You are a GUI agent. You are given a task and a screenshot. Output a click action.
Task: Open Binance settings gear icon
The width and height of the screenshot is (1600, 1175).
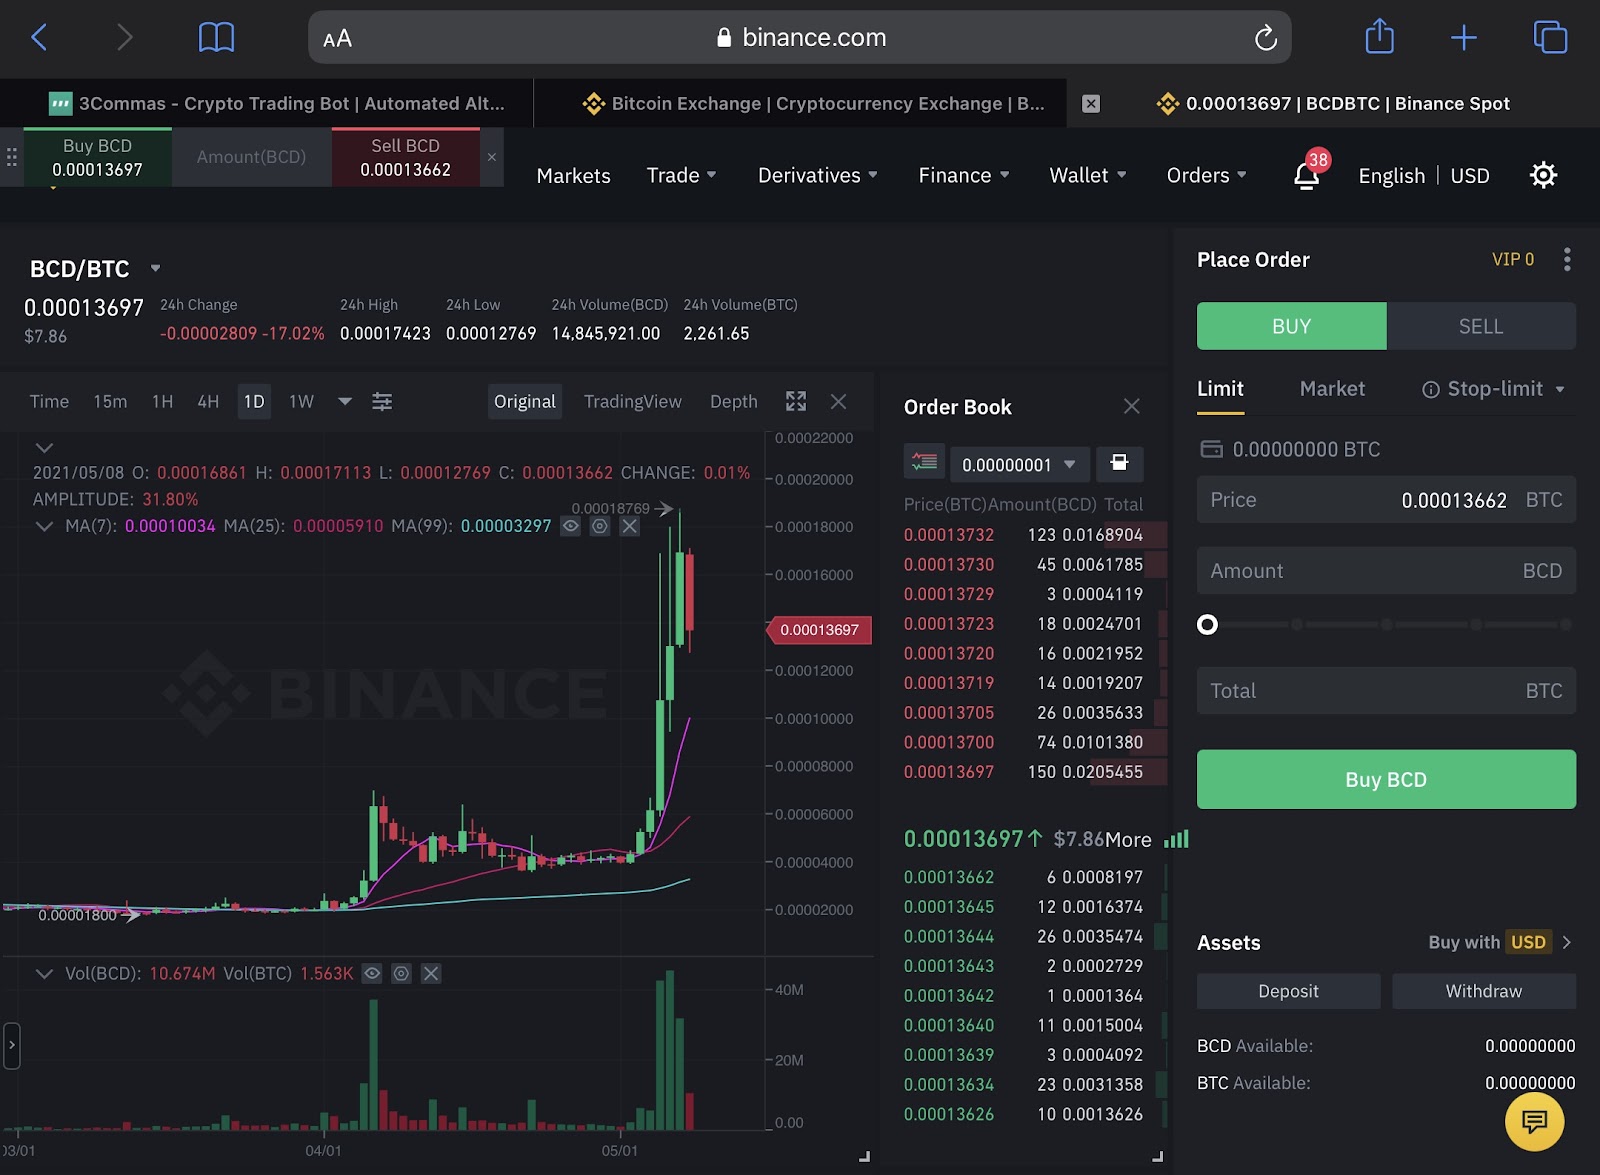point(1543,175)
